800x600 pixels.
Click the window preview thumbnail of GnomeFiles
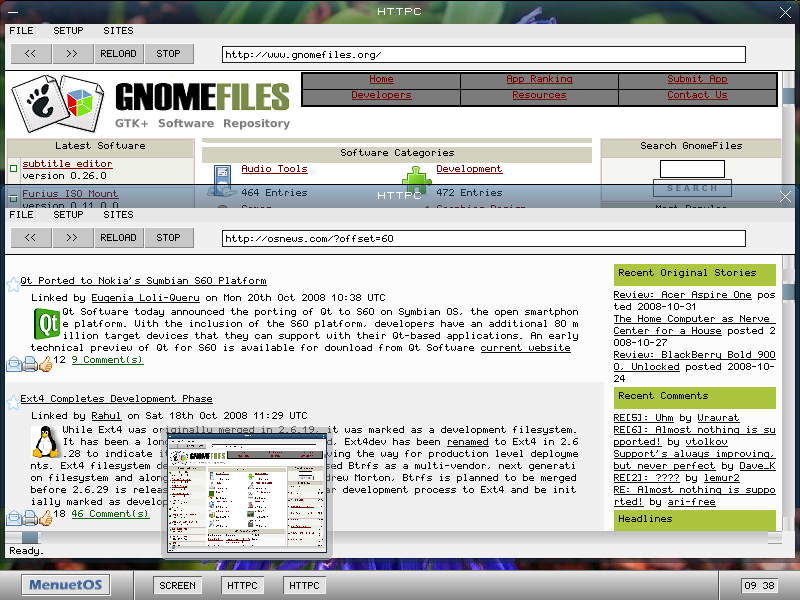[x=247, y=494]
